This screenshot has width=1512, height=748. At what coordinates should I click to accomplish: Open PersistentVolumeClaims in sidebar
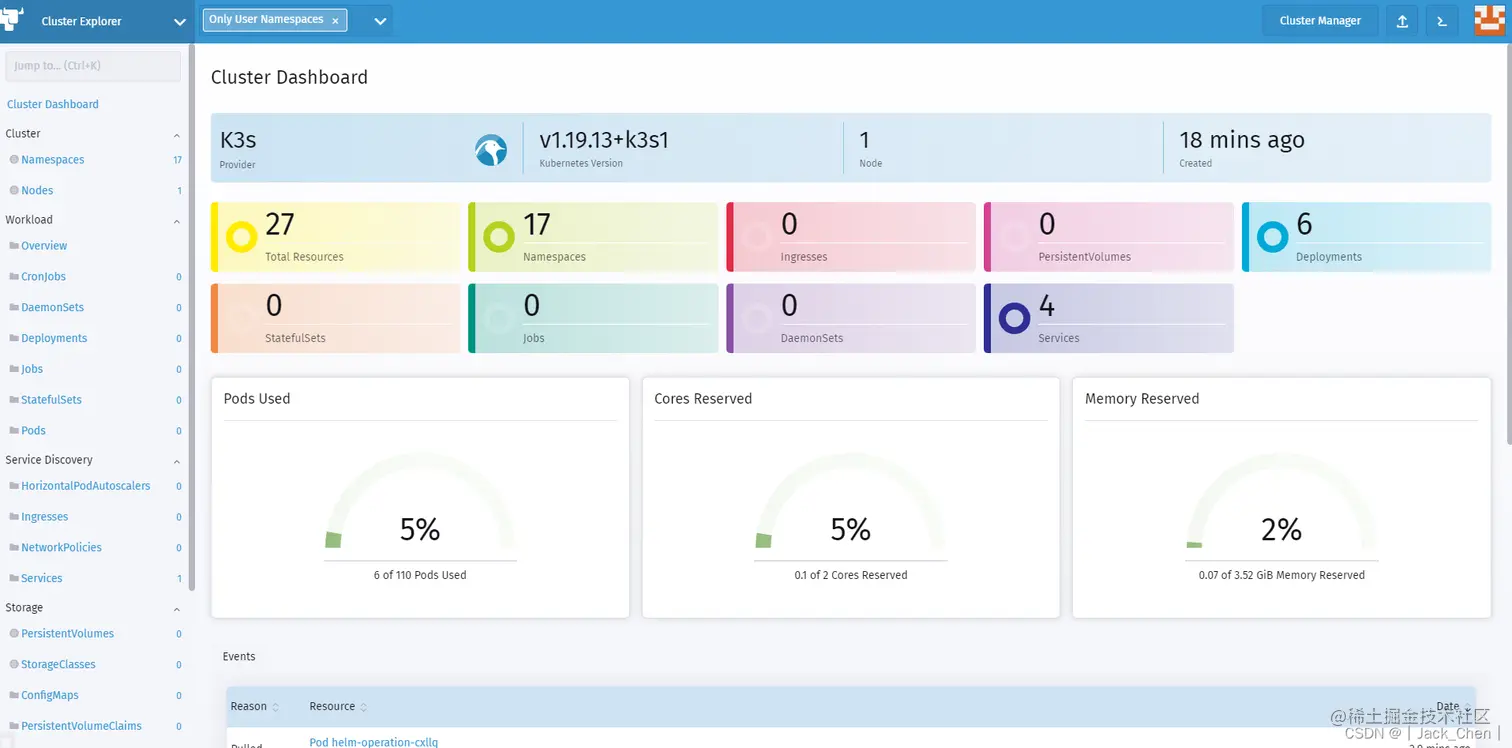tap(81, 726)
